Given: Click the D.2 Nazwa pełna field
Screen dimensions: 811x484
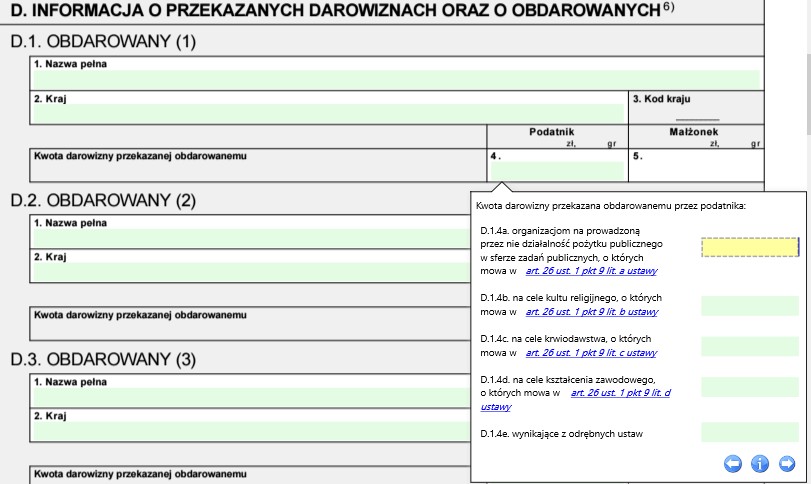Looking at the screenshot, I should click(250, 238).
